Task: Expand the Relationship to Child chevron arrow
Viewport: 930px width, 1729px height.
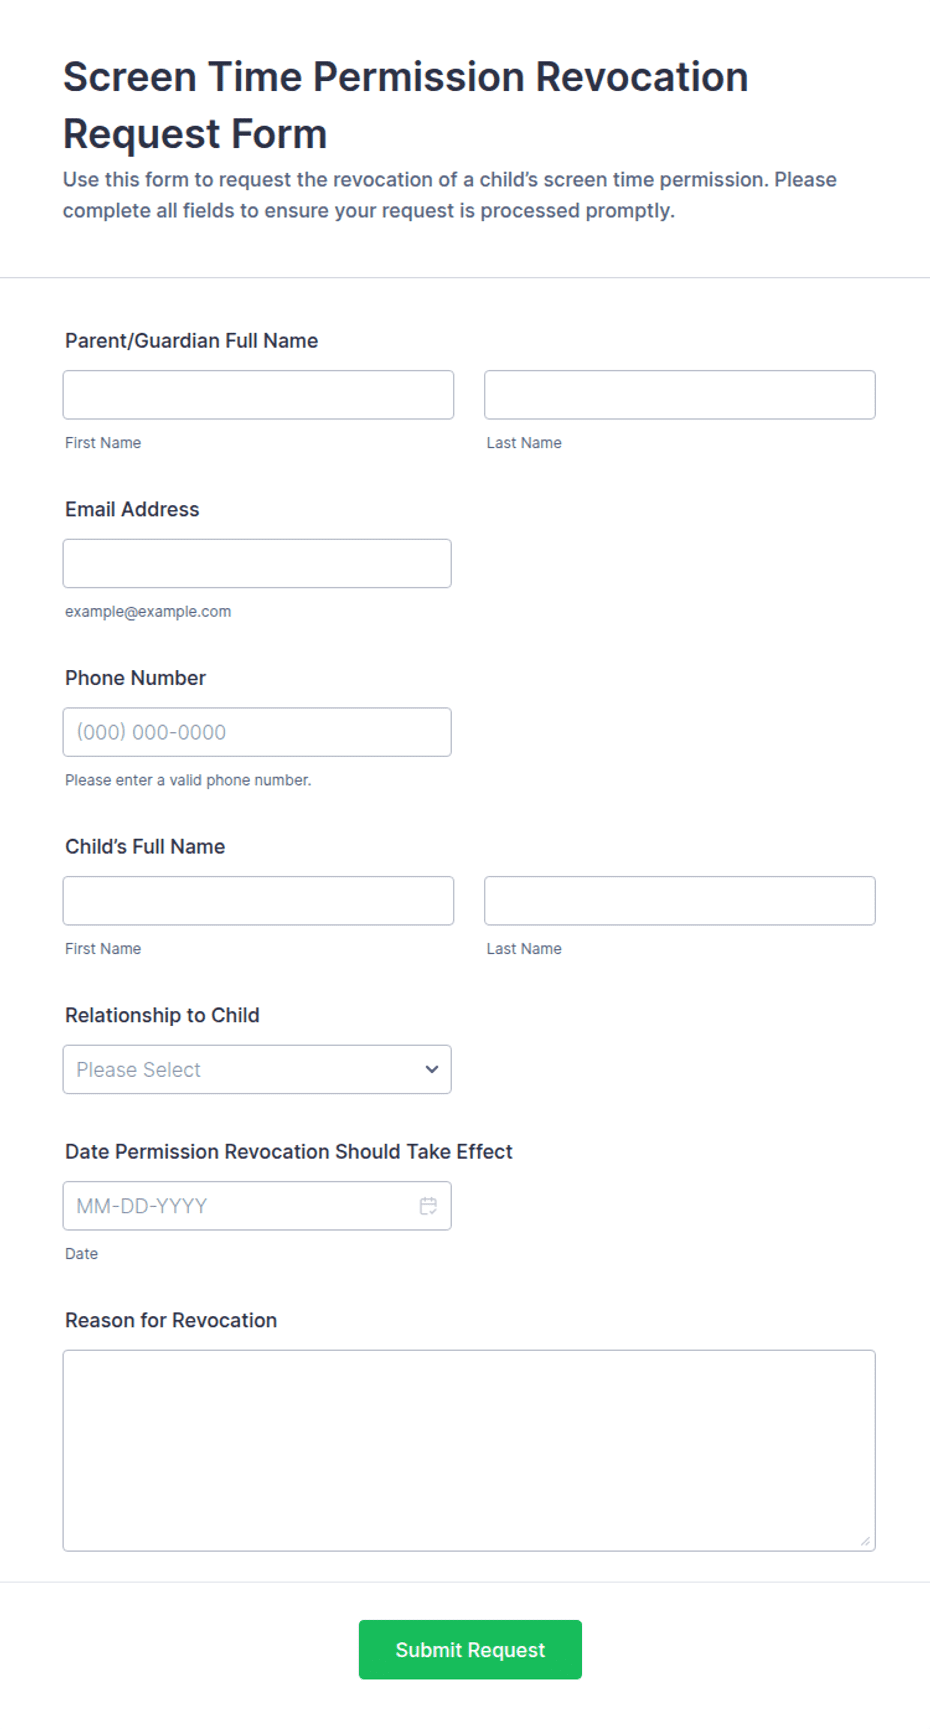Action: coord(432,1069)
